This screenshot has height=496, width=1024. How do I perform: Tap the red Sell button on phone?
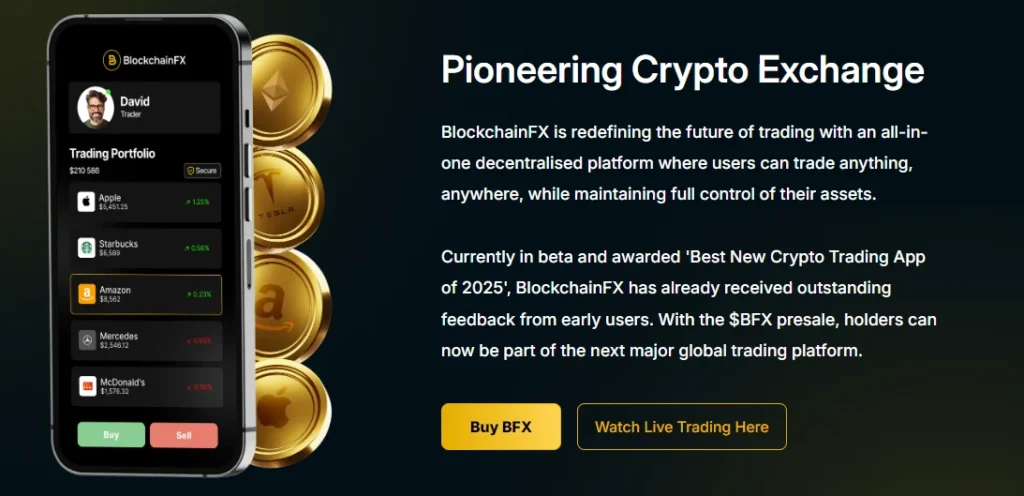(x=183, y=435)
